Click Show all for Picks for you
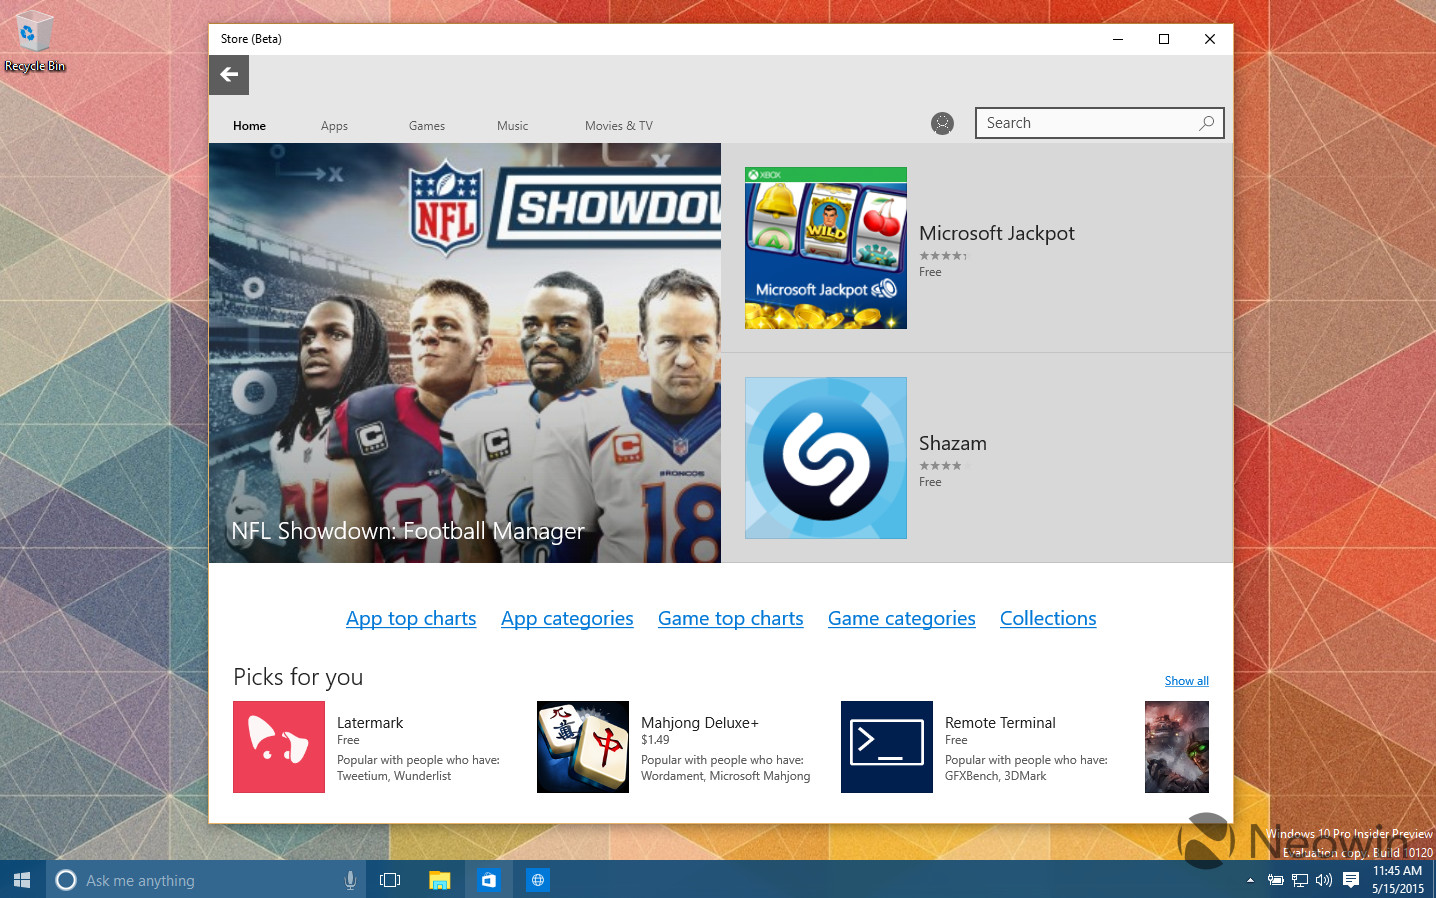This screenshot has height=898, width=1436. click(x=1187, y=681)
